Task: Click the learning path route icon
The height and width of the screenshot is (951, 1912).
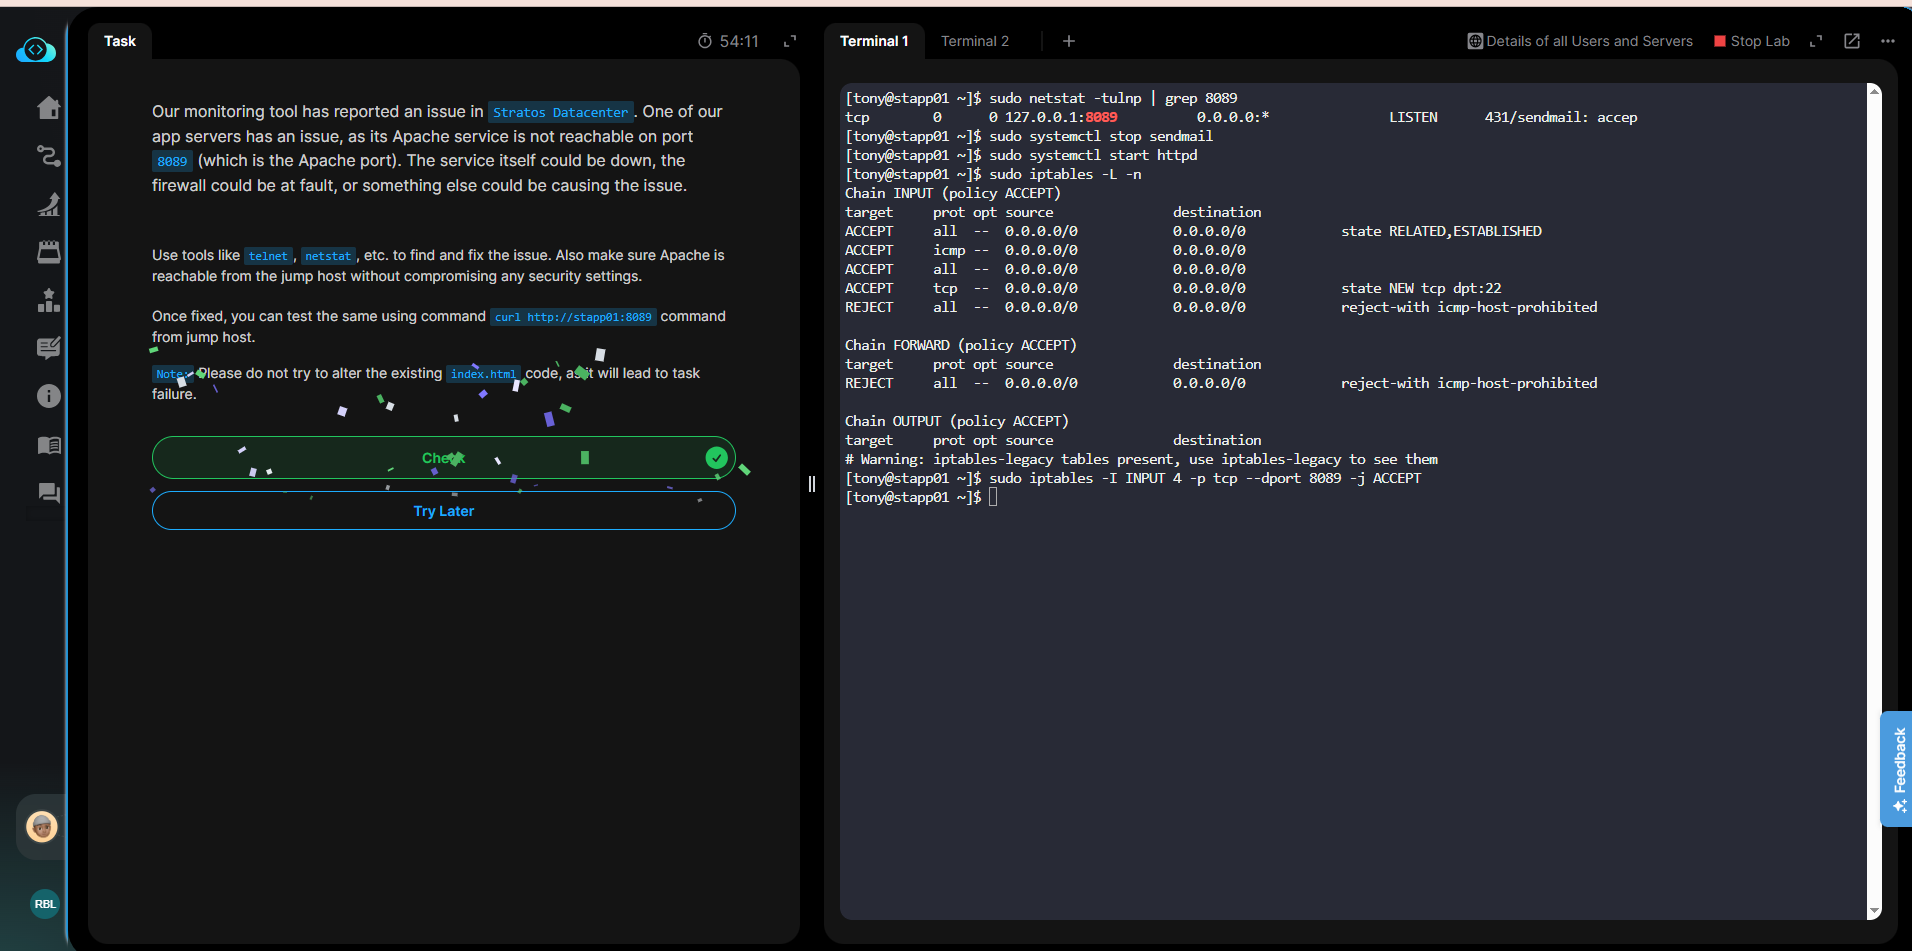Action: (48, 156)
